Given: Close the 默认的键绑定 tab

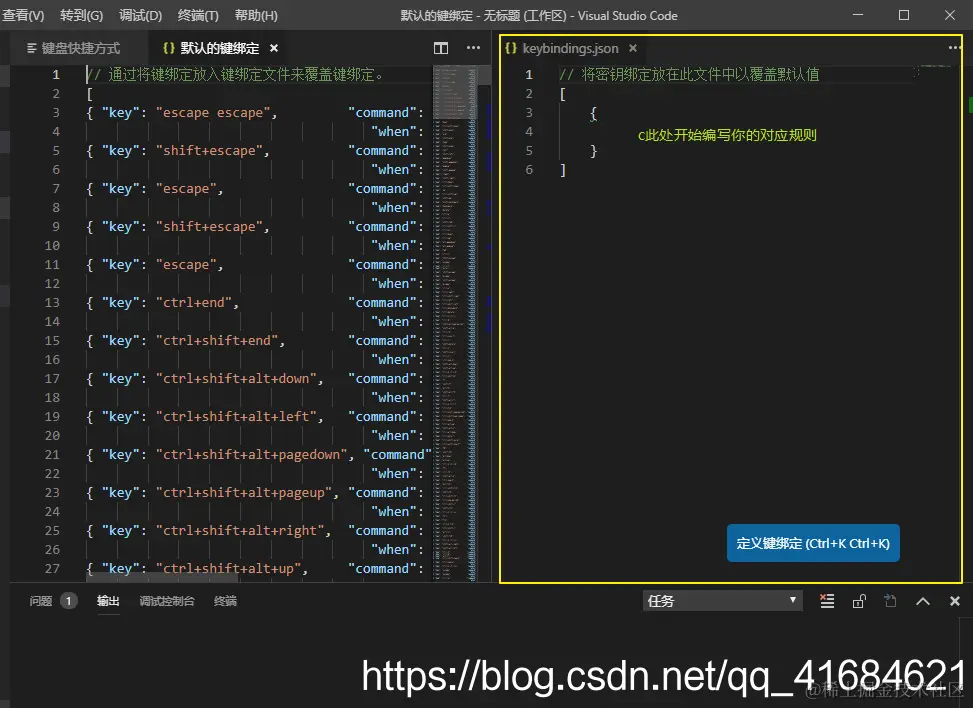Looking at the screenshot, I should [x=274, y=48].
